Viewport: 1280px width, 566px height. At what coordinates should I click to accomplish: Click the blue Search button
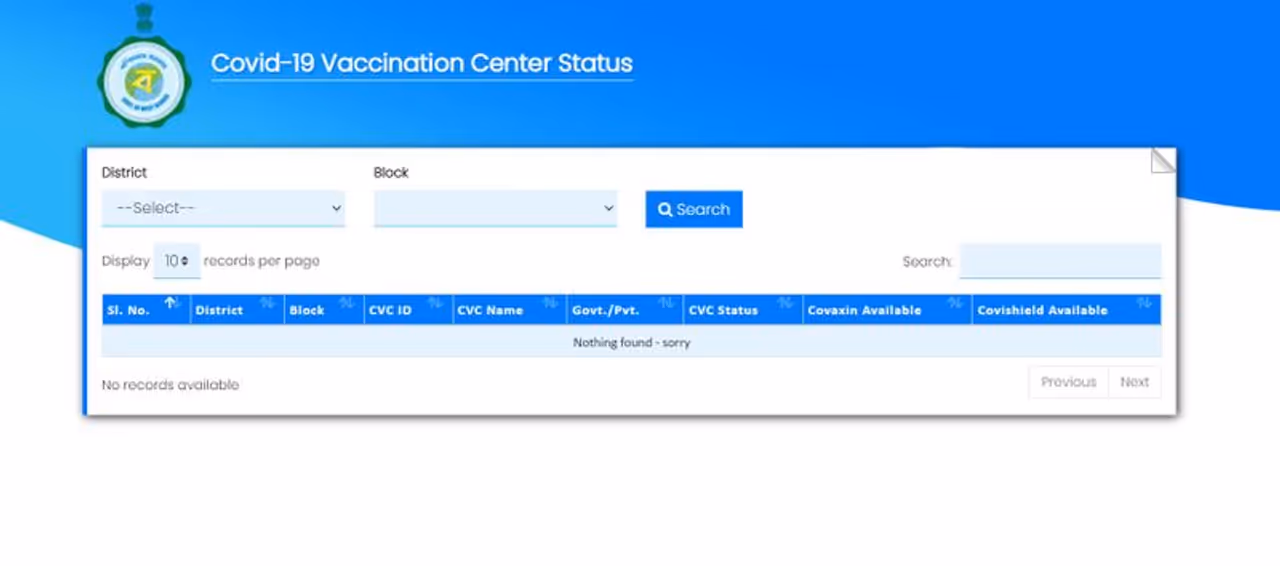(x=693, y=209)
